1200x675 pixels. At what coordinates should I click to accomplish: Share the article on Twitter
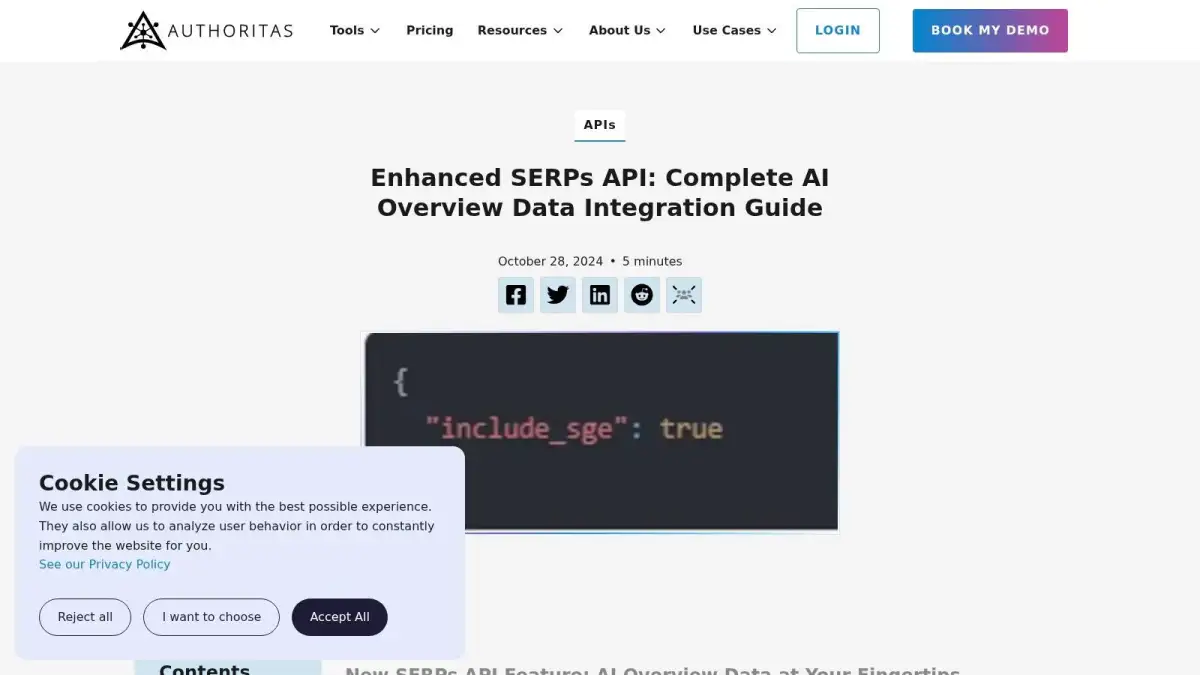point(558,295)
